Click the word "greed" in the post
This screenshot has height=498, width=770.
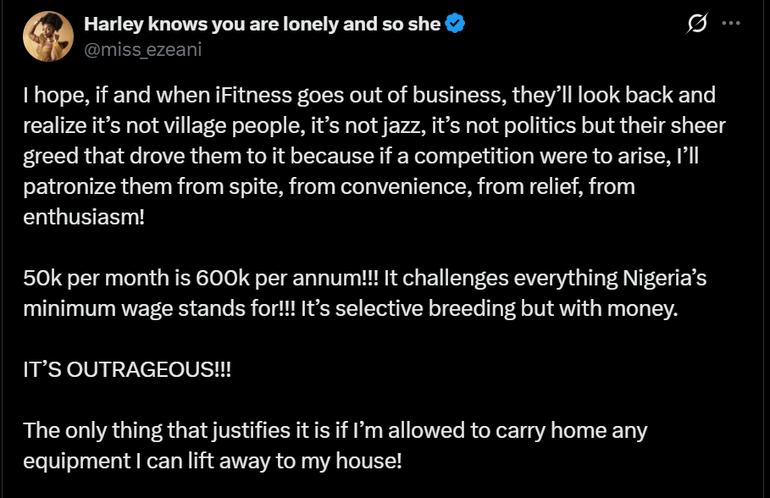pyautogui.click(x=48, y=155)
